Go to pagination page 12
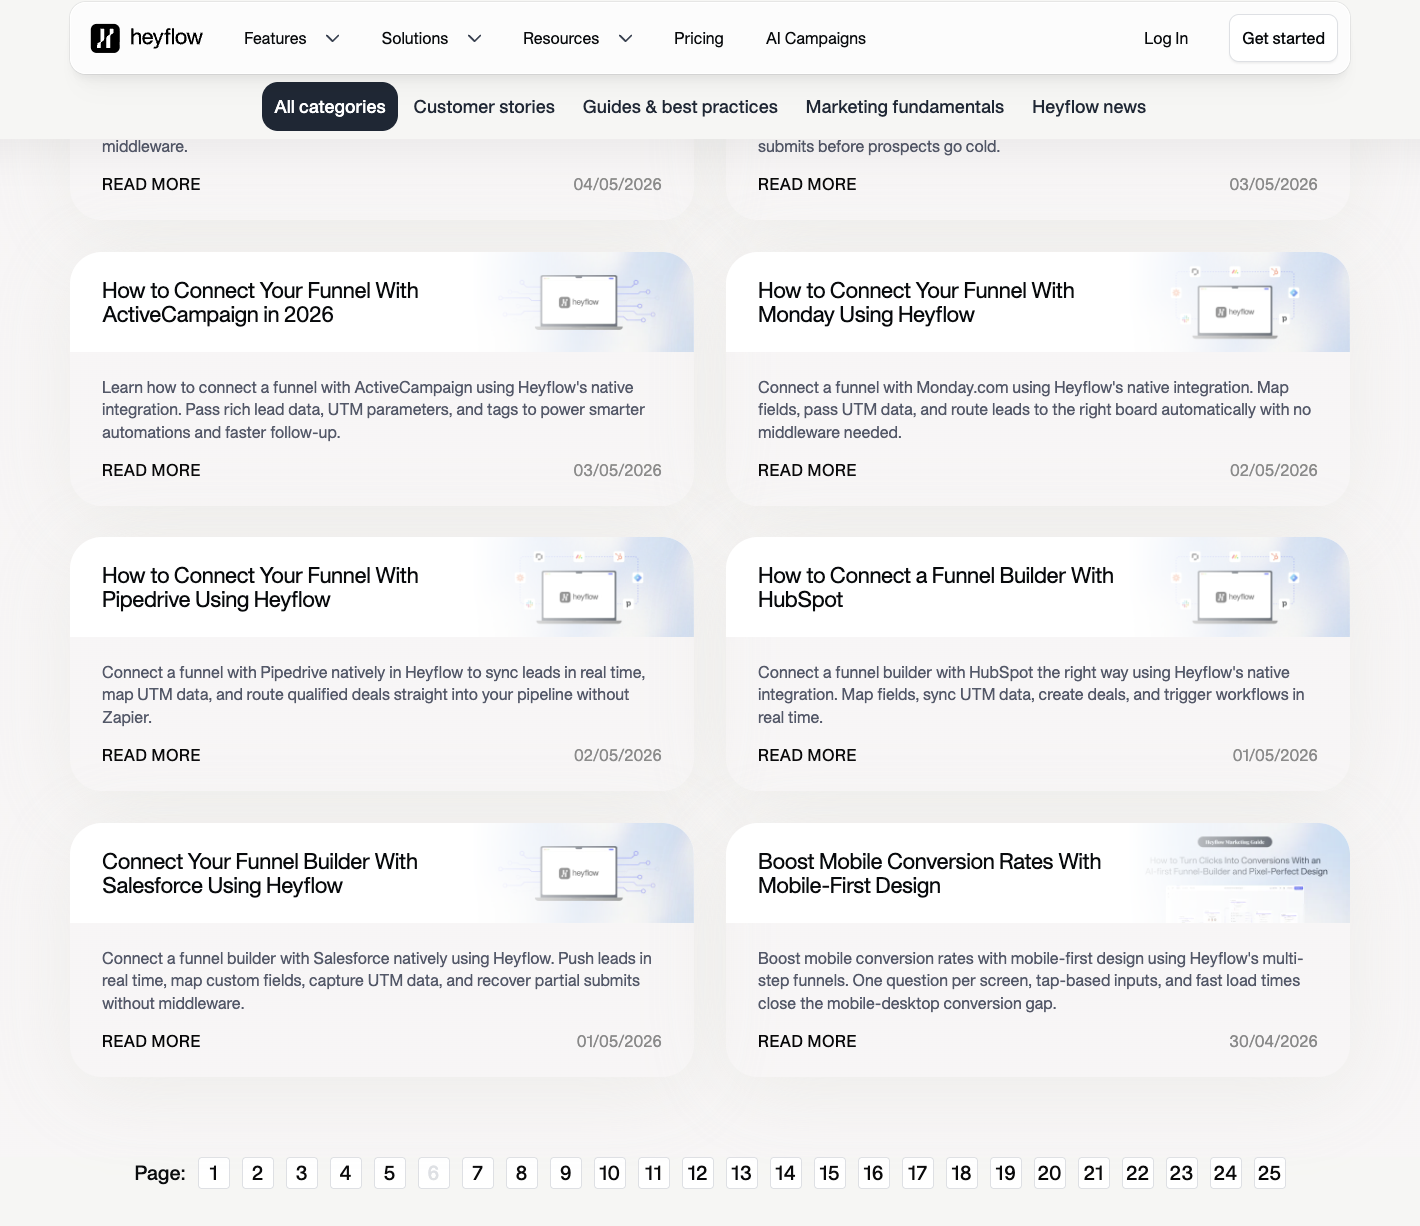 click(x=698, y=1173)
